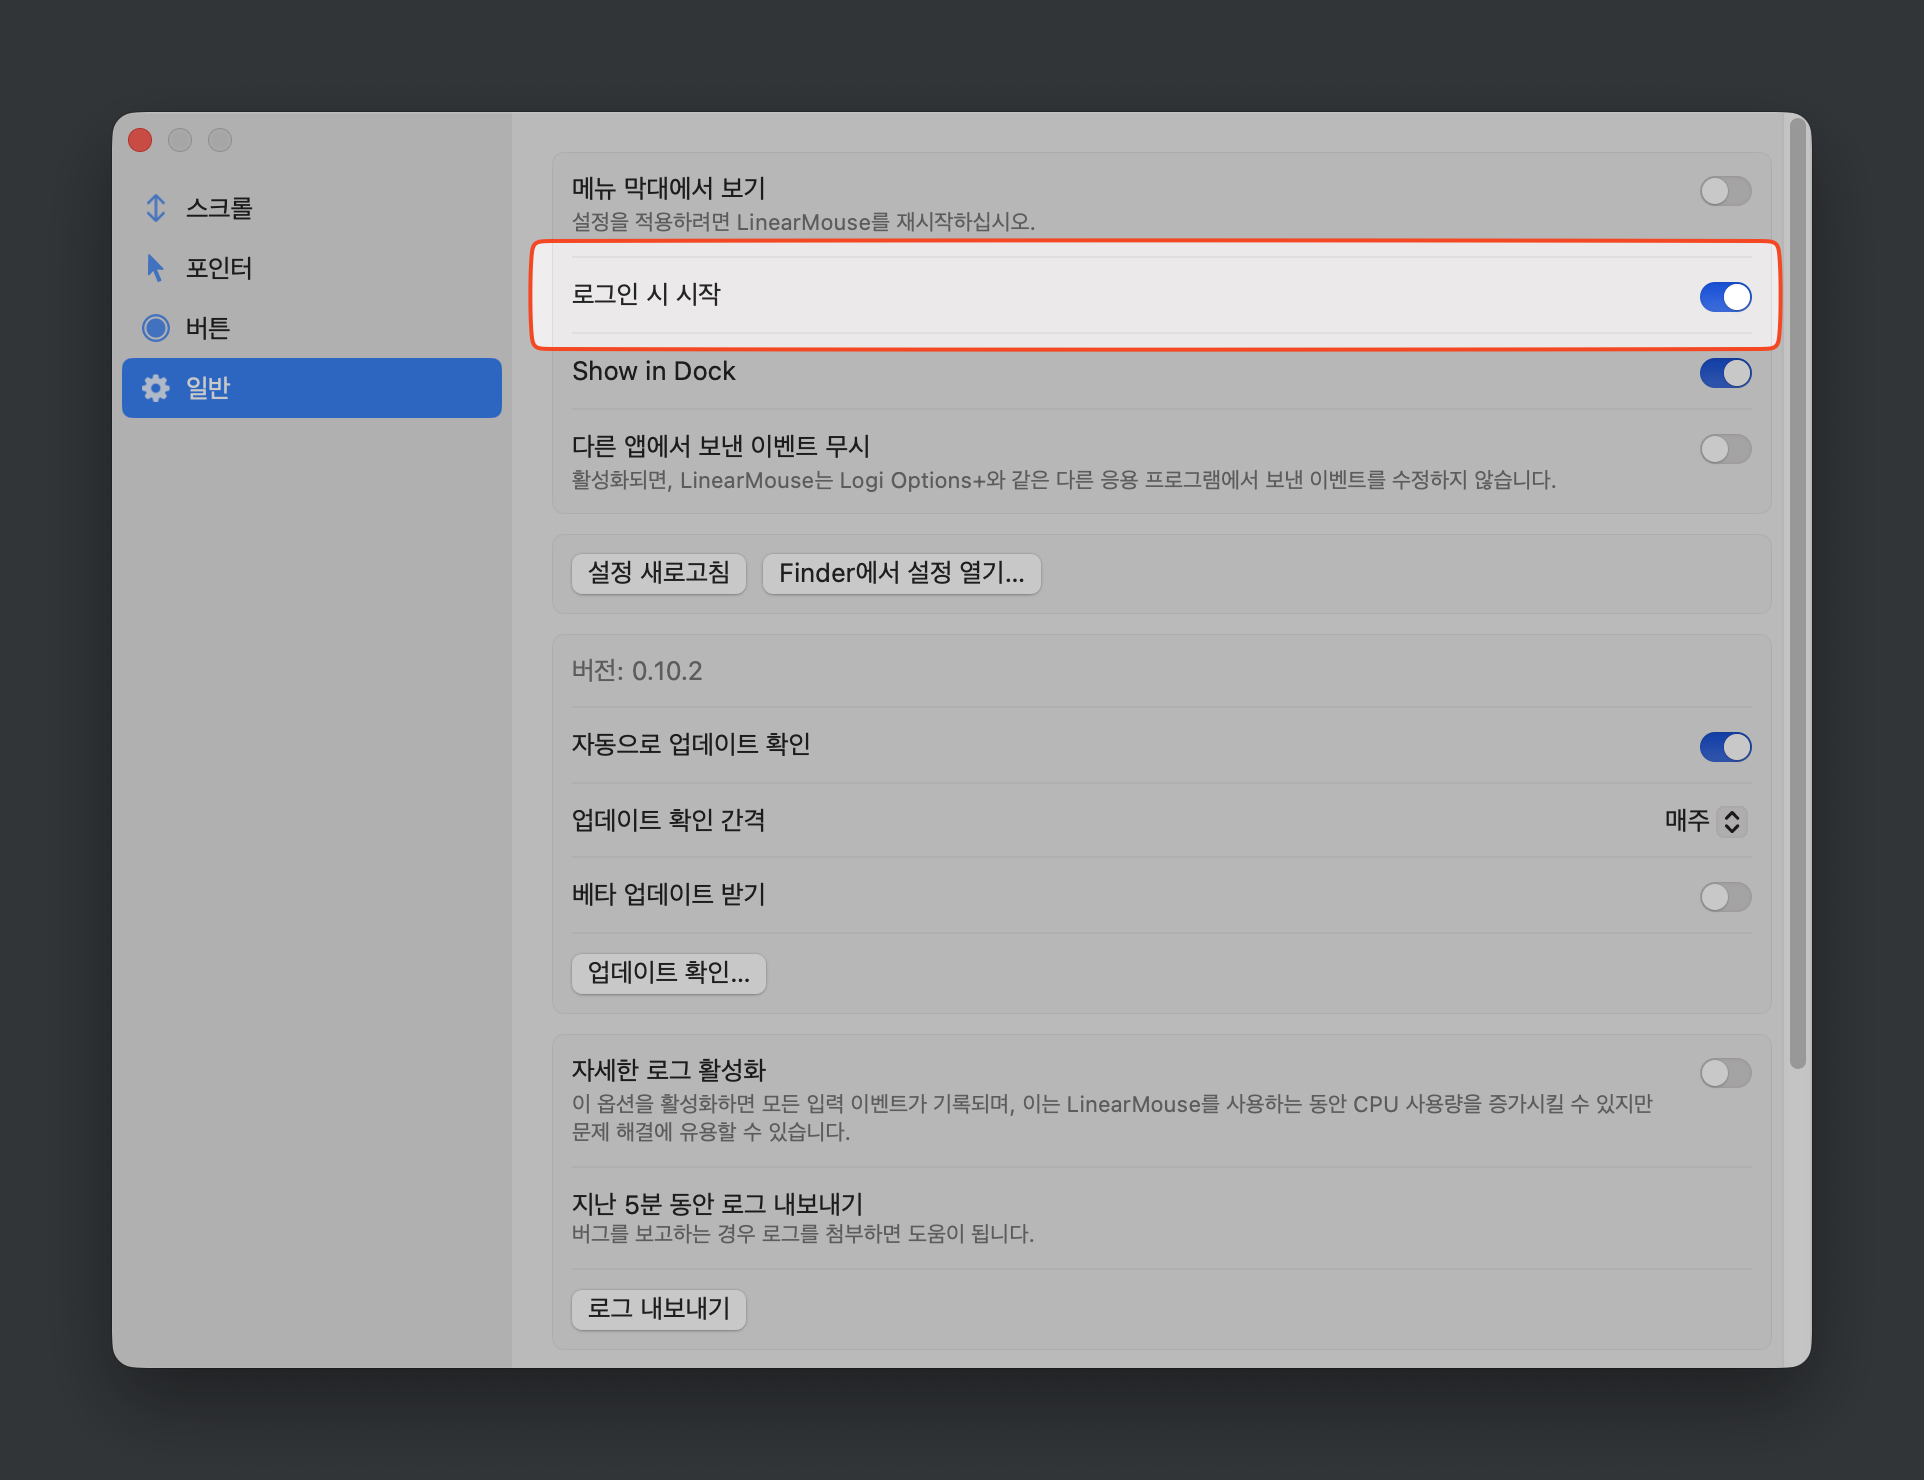Select the 스크롤 sidebar tab
Viewport: 1924px width, 1480px height.
(x=220, y=208)
